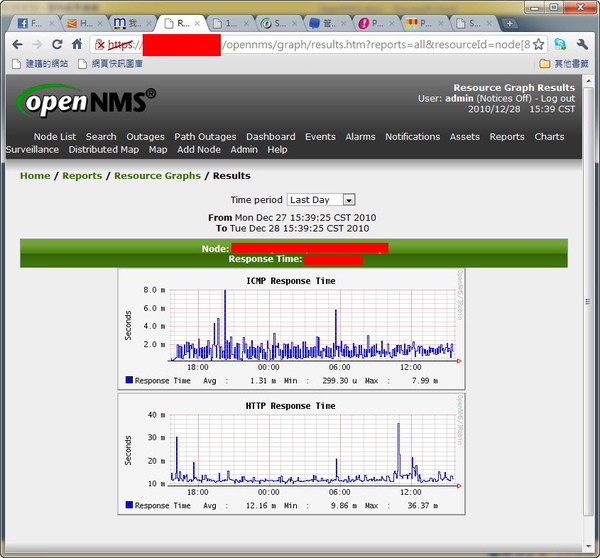Open the Help menu item

tap(277, 149)
